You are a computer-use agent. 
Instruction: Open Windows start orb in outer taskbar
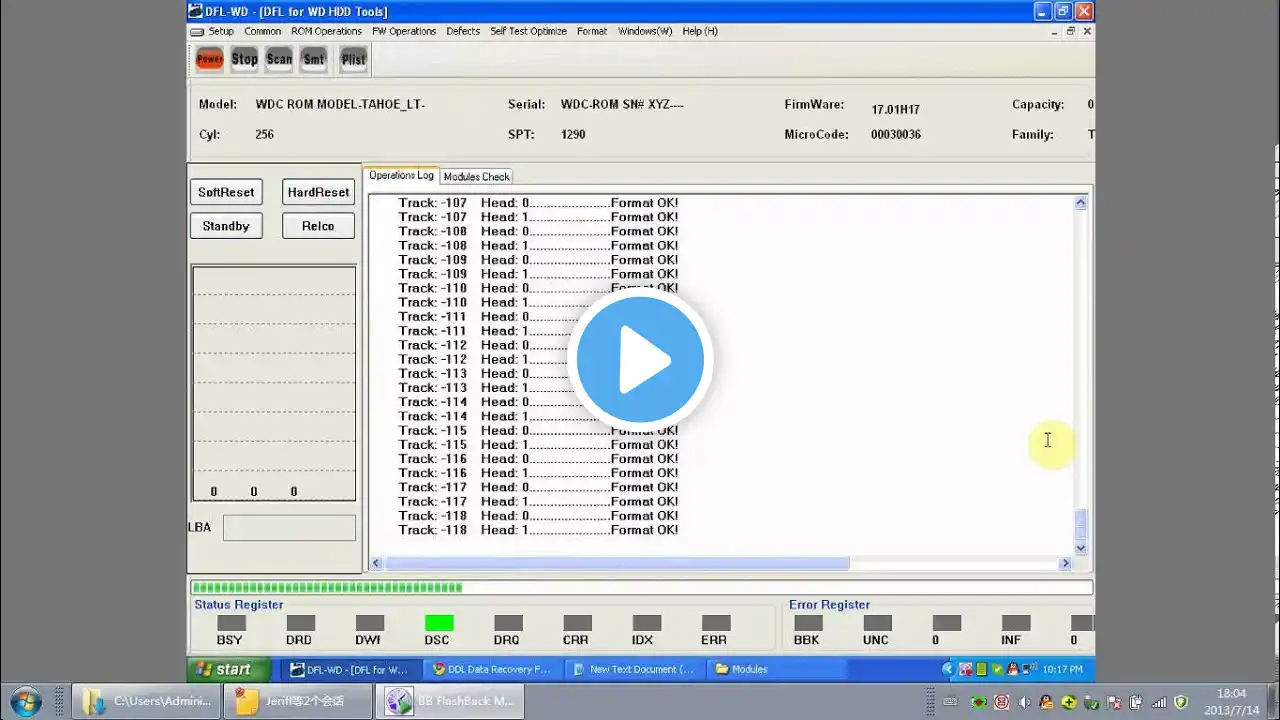click(x=24, y=701)
